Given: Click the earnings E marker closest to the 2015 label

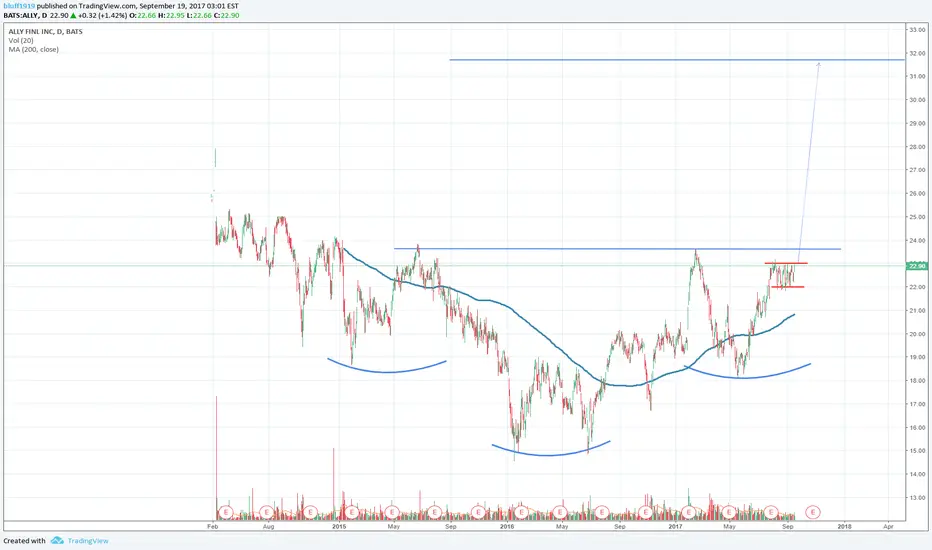Looking at the screenshot, I should coord(352,512).
